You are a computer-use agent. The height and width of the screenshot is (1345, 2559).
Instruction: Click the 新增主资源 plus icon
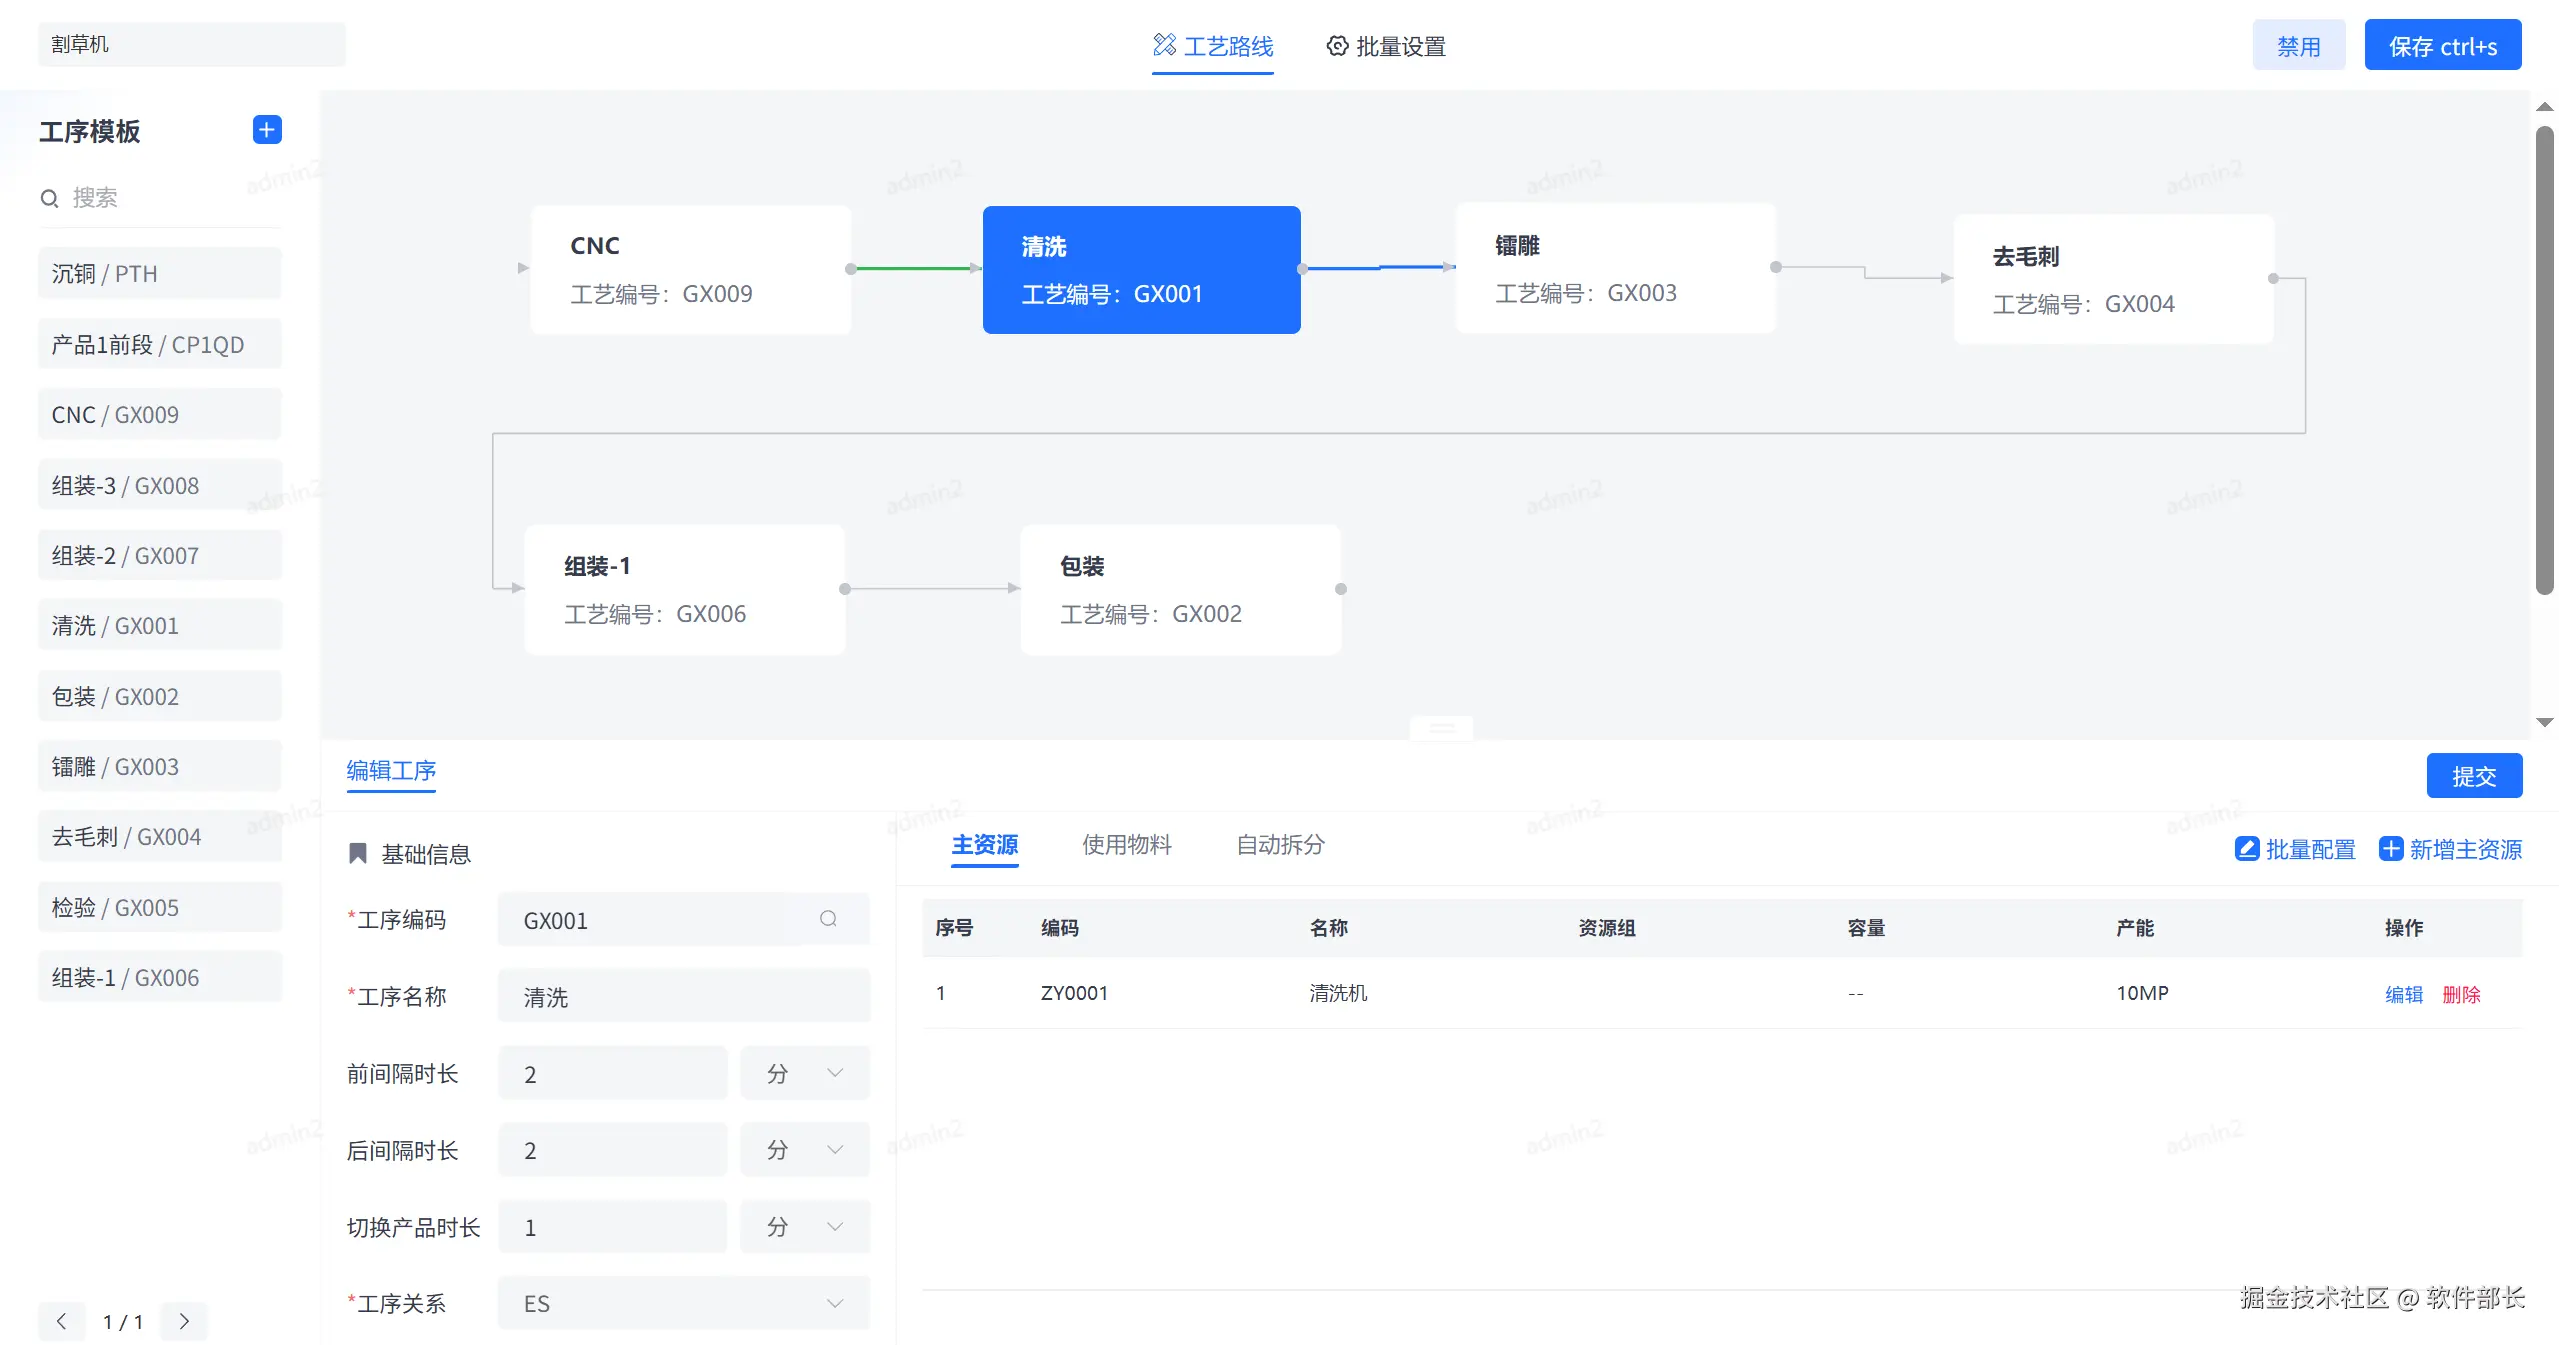(2390, 849)
